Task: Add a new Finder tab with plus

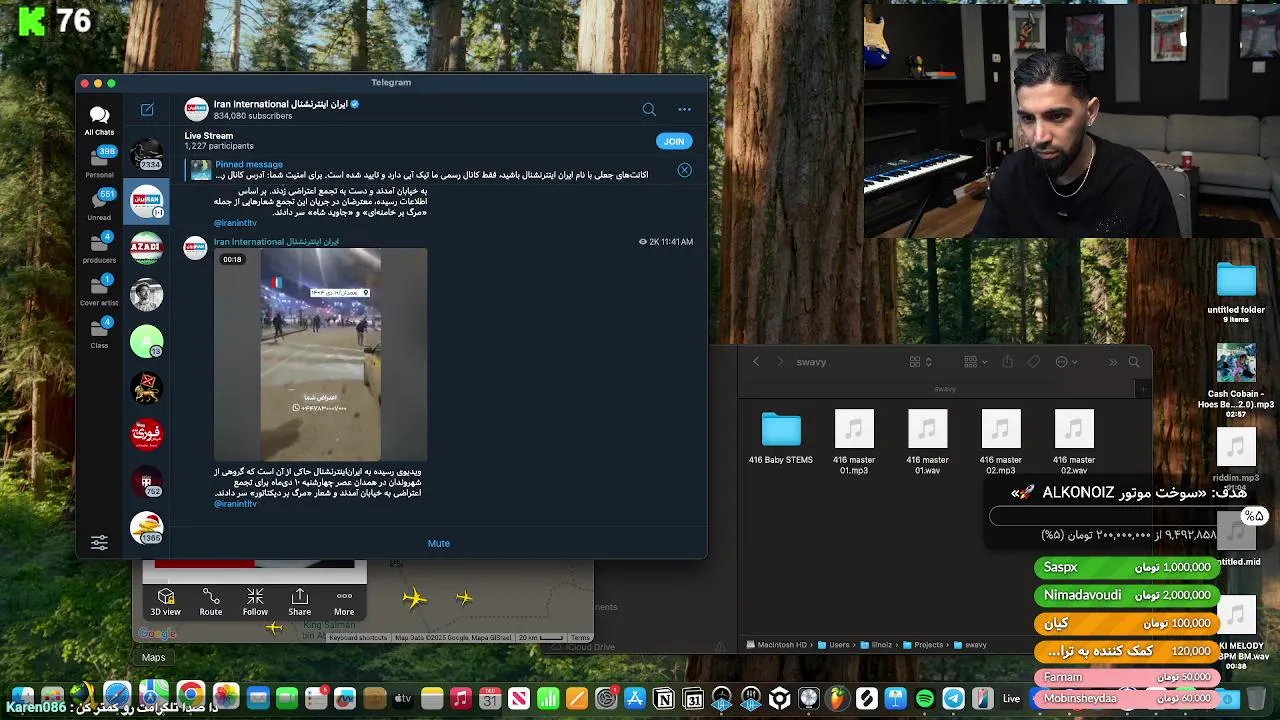Action: (1144, 389)
